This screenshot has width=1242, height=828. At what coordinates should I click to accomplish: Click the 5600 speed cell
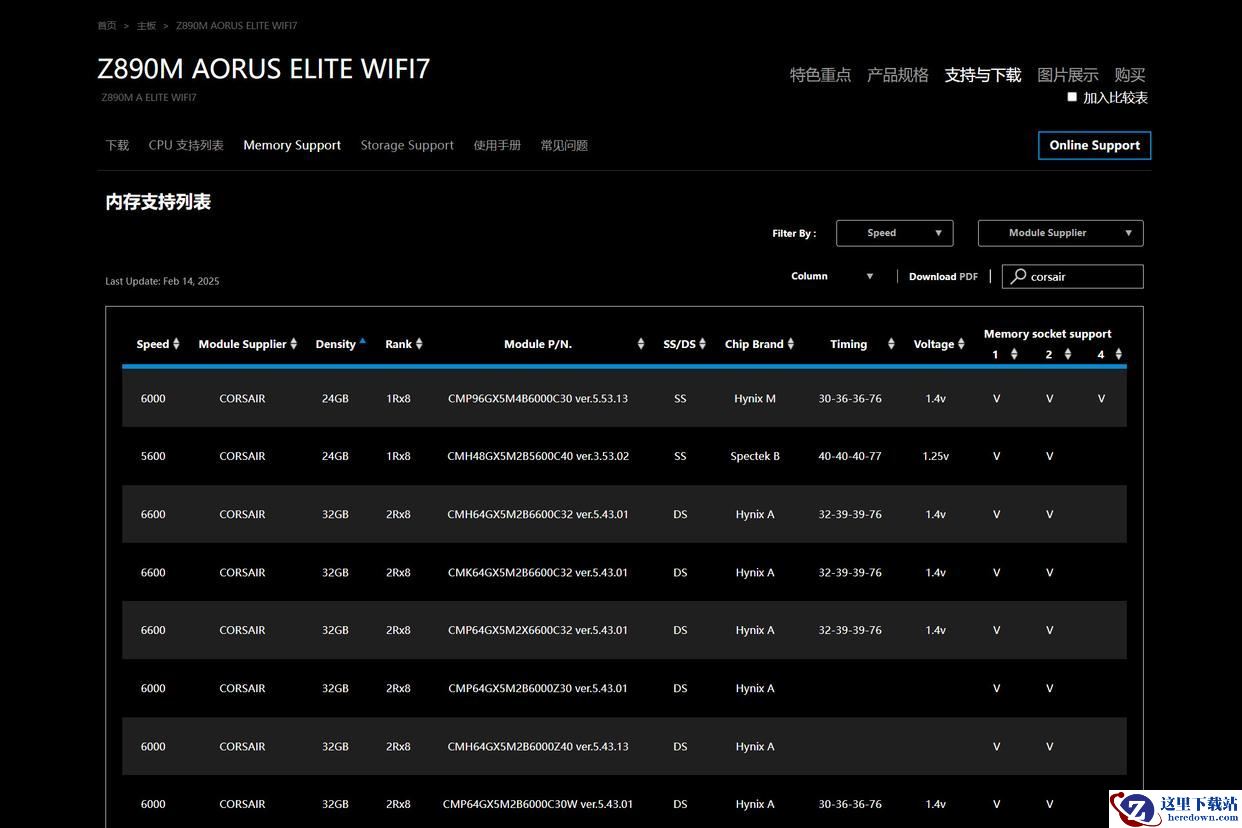pos(153,456)
